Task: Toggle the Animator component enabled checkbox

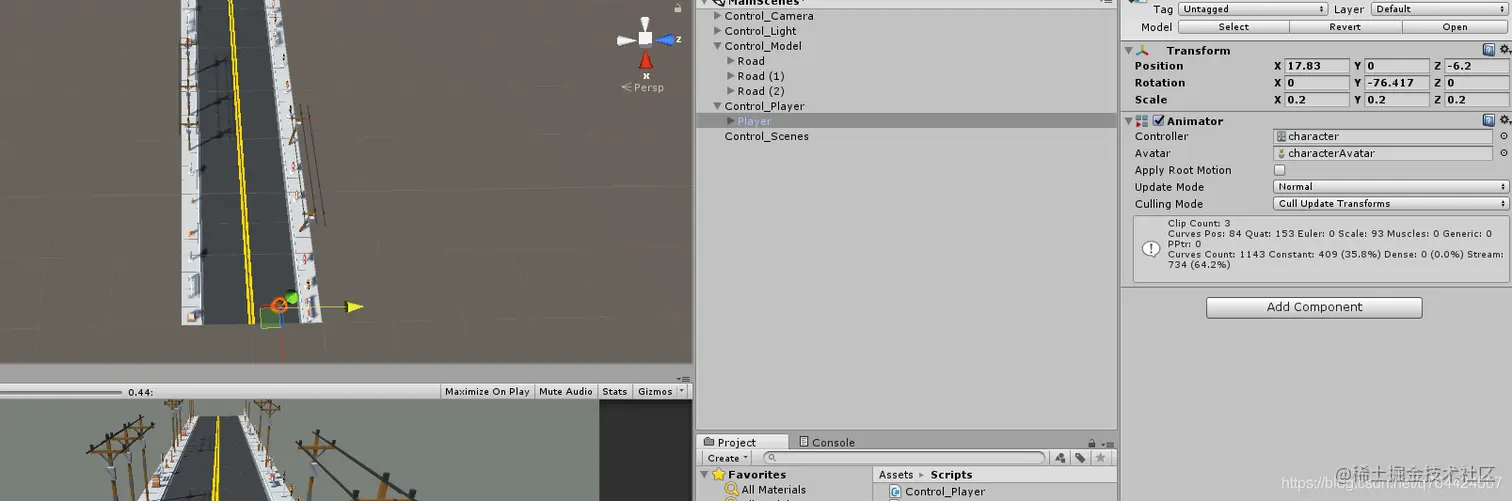Action: click(1159, 121)
